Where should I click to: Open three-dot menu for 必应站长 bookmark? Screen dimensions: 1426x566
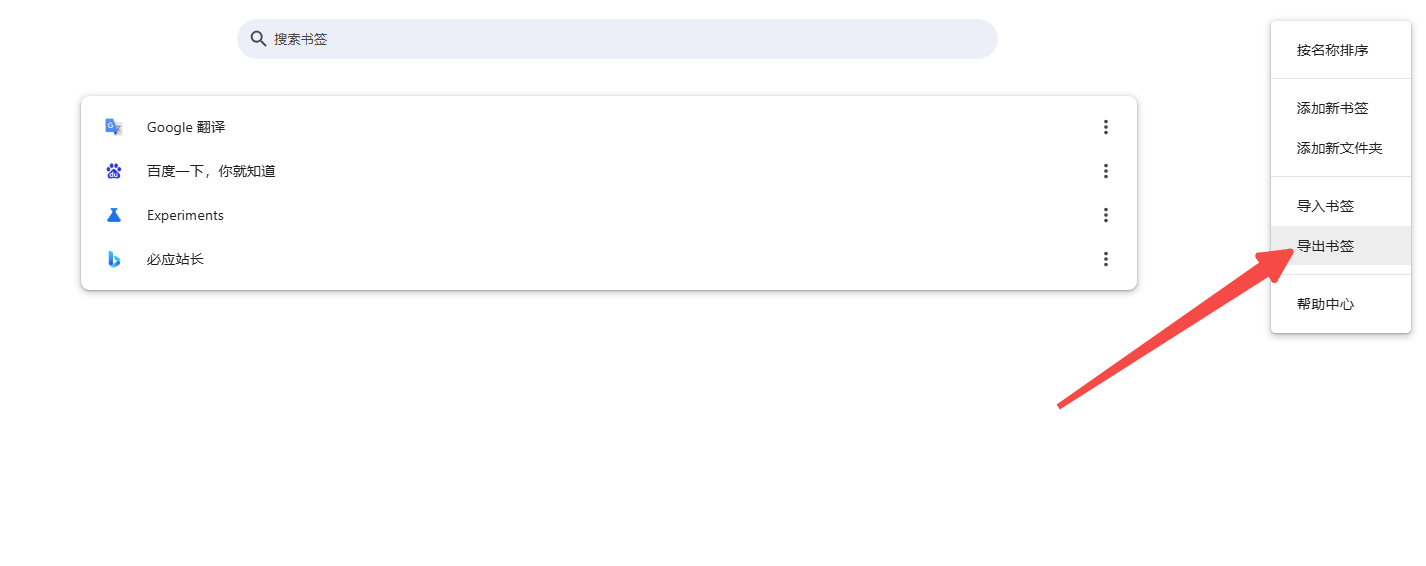[x=1106, y=259]
